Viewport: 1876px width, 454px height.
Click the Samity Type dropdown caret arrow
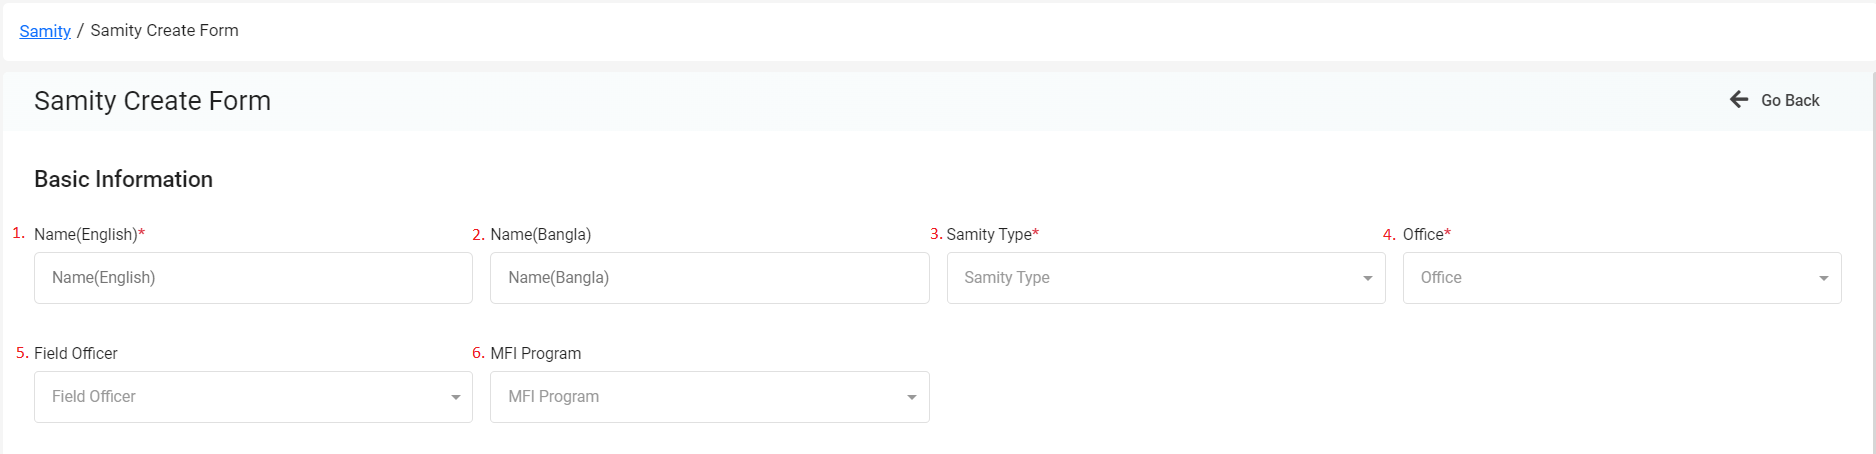point(1367,279)
